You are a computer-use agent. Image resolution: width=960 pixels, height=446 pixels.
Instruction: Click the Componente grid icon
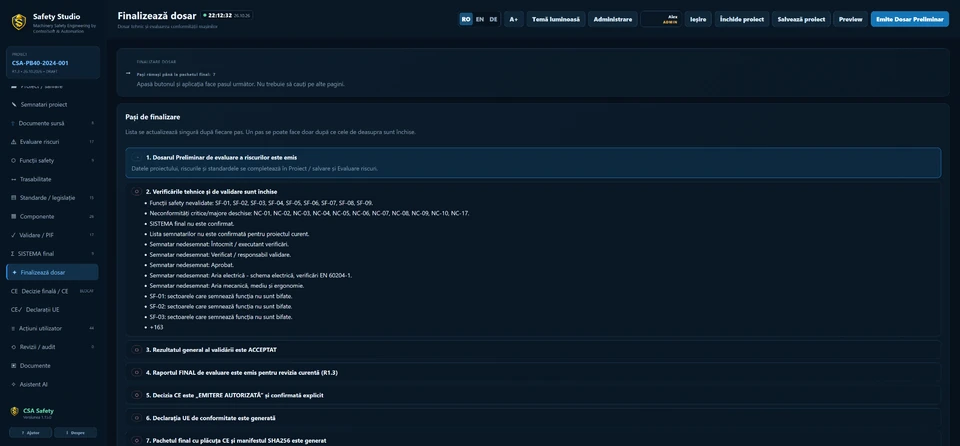click(13, 216)
